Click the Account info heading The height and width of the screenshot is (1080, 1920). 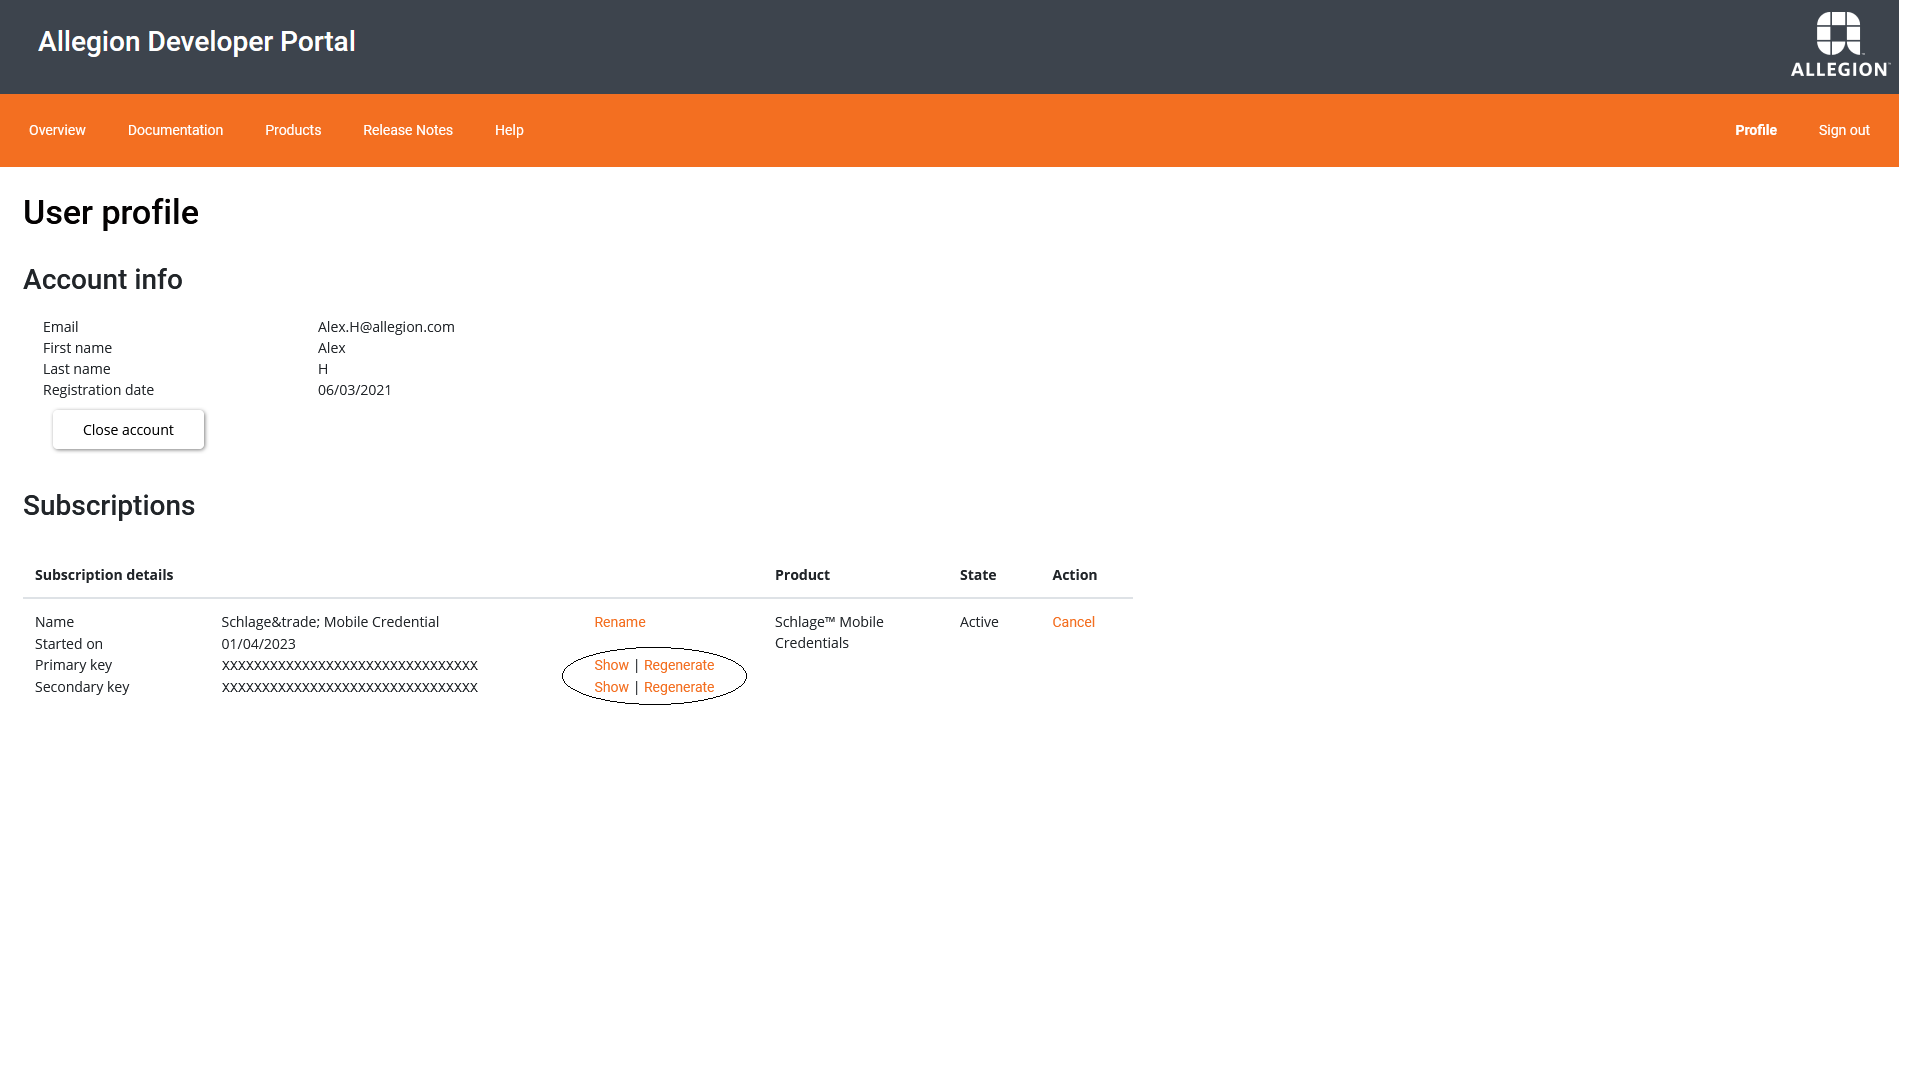point(103,280)
